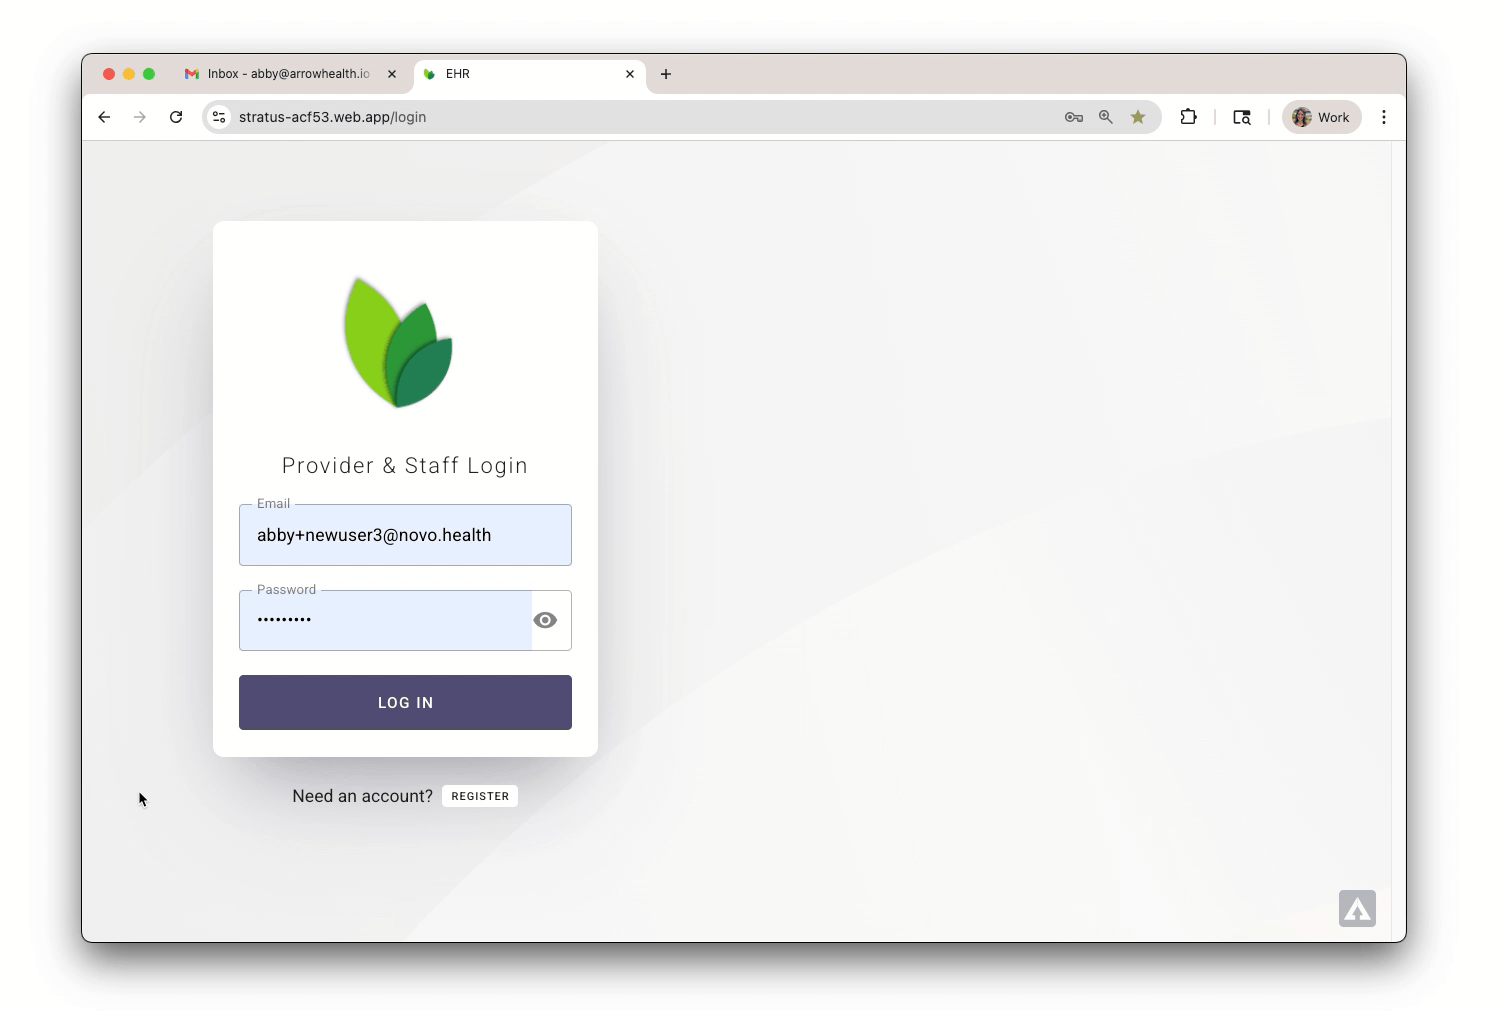
Task: Focus the Email input field
Action: click(405, 535)
